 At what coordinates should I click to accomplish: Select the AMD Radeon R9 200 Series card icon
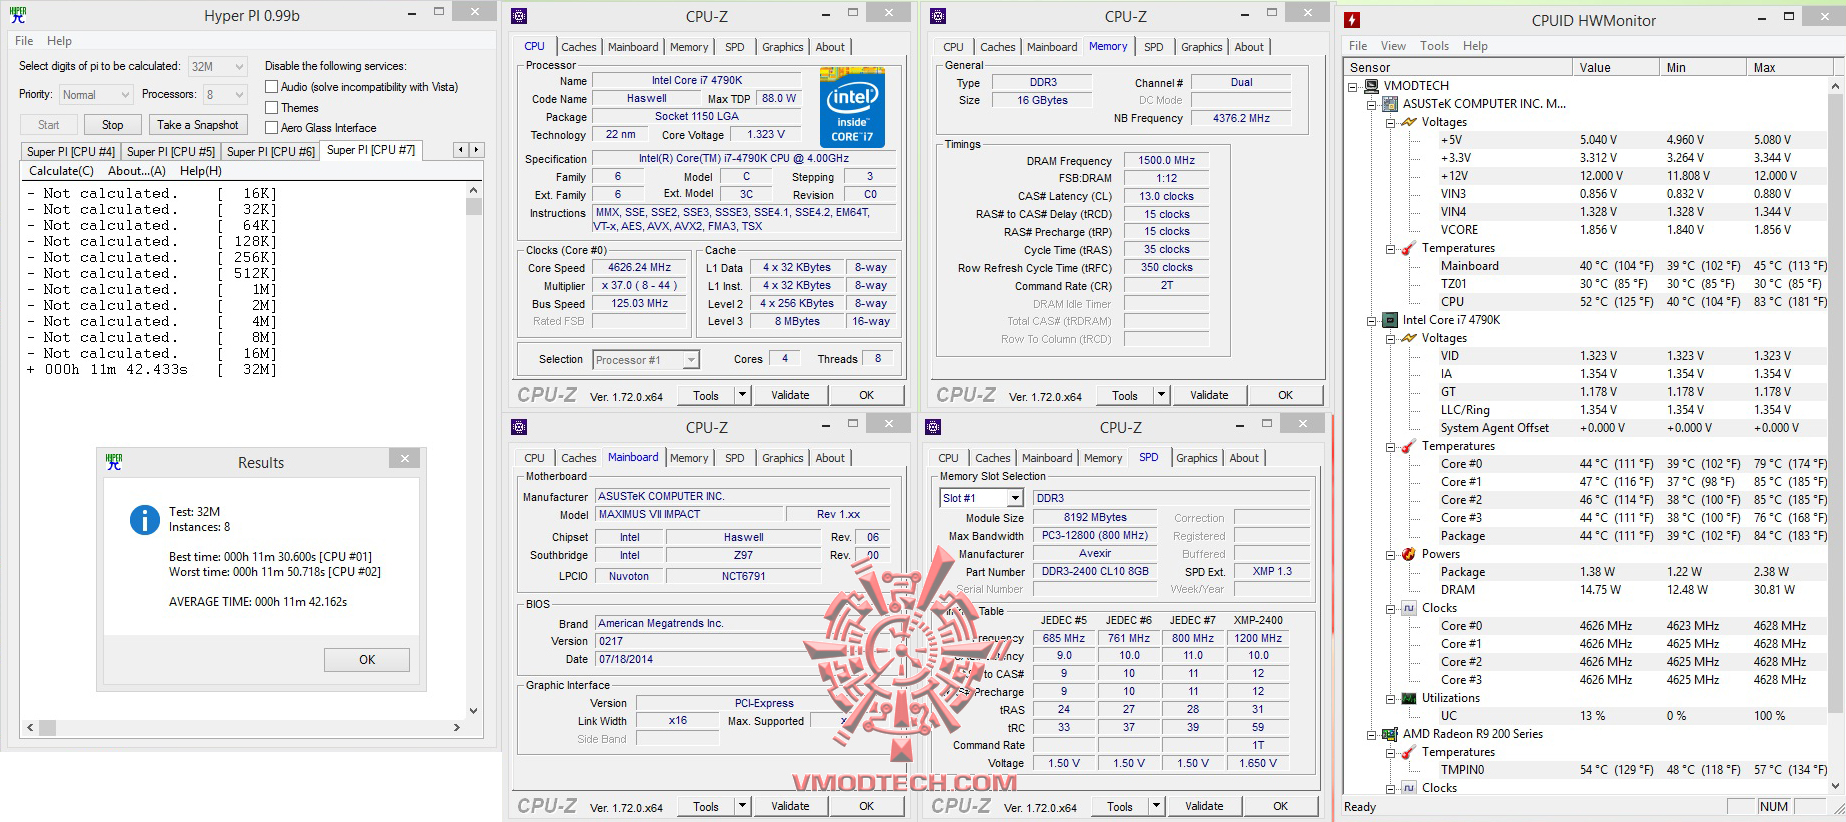pyautogui.click(x=1390, y=734)
